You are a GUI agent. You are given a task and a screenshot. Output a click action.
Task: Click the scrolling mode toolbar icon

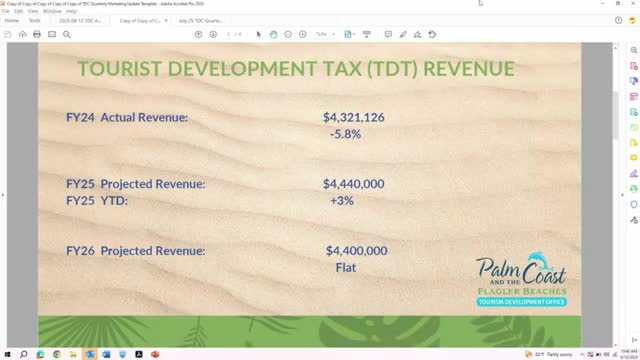367,35
